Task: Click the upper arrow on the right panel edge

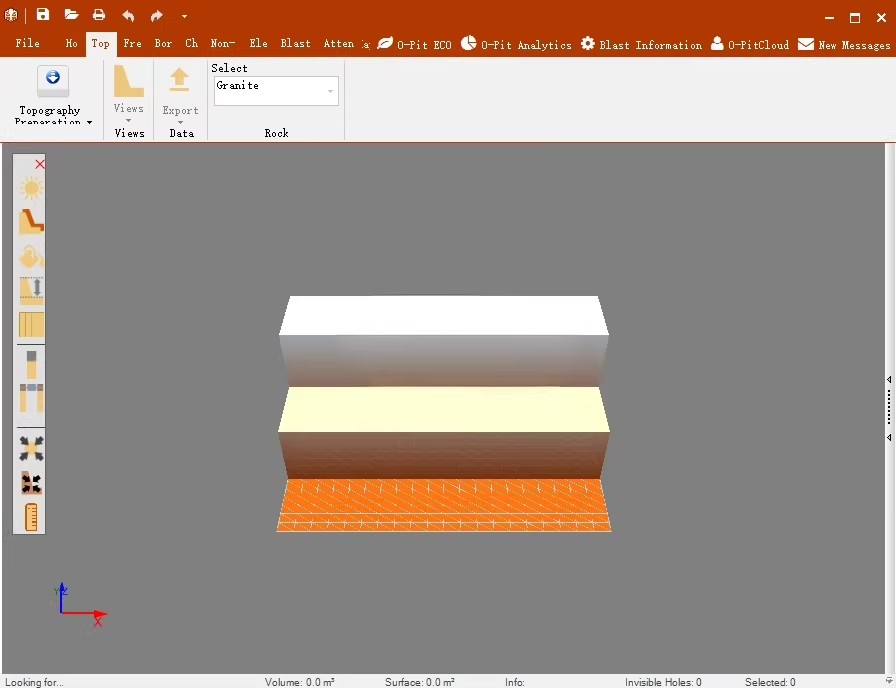Action: pos(889,379)
